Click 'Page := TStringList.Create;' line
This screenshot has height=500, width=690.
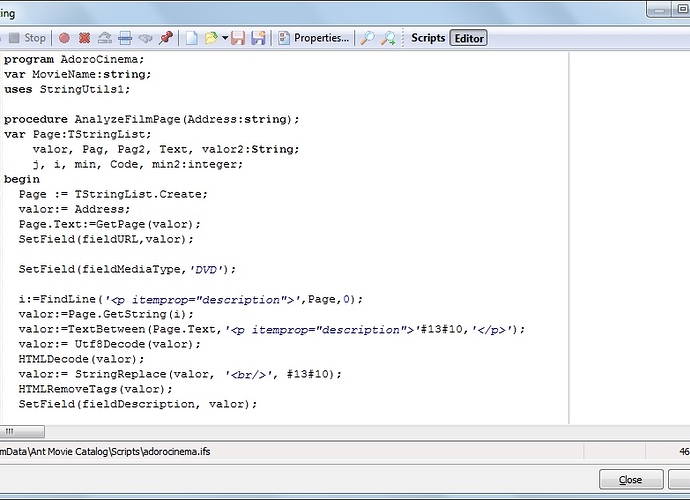tap(113, 194)
